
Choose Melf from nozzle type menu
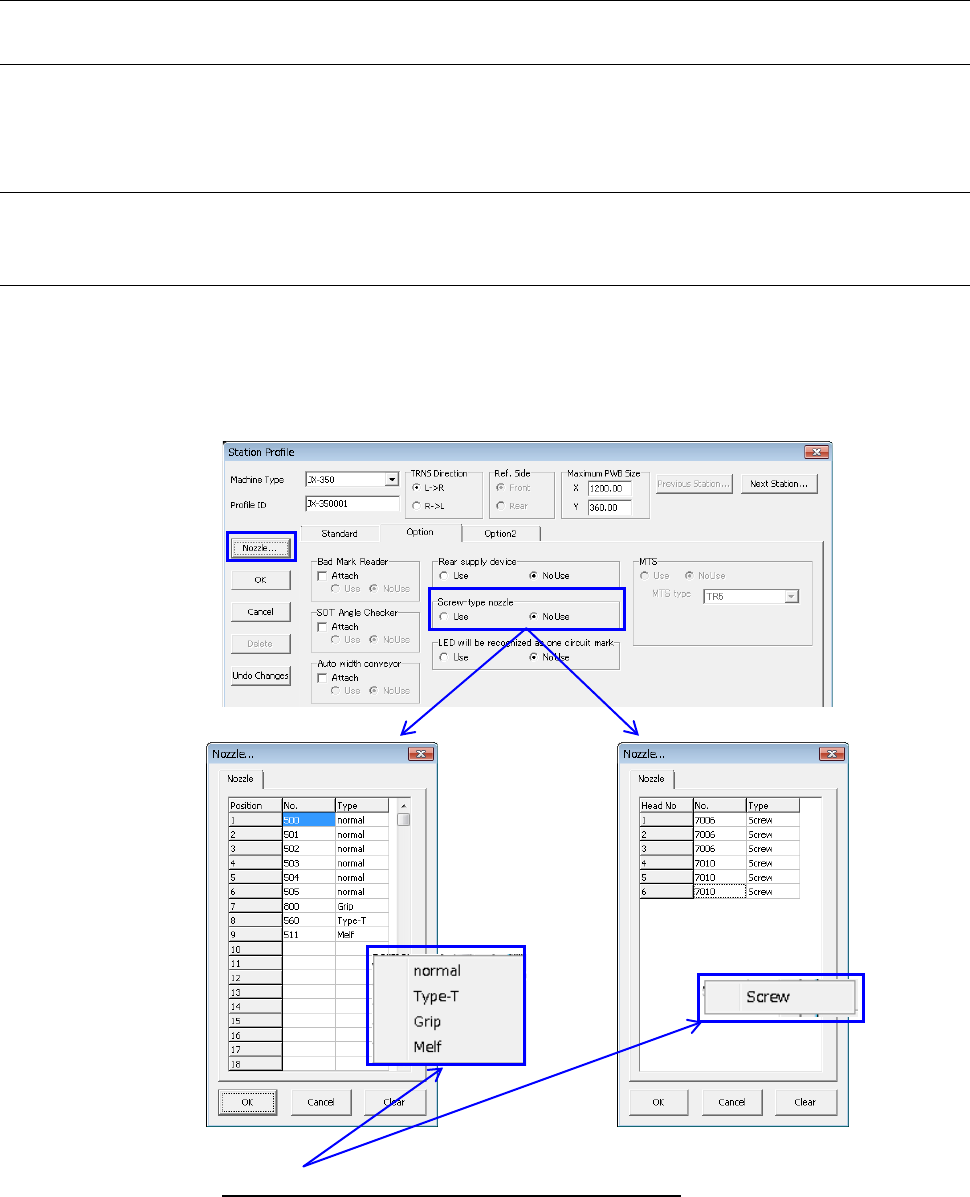426,1047
